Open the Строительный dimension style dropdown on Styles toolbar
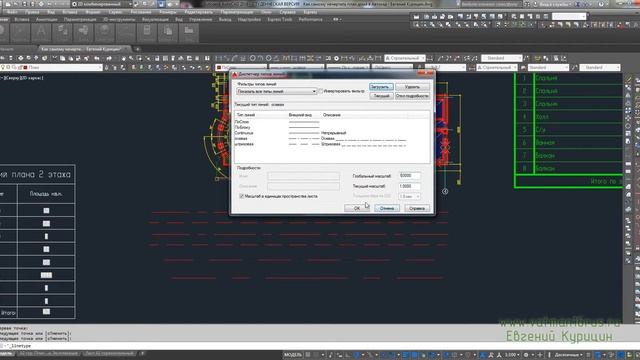Image resolution: width=640 pixels, height=360 pixels. point(497,67)
